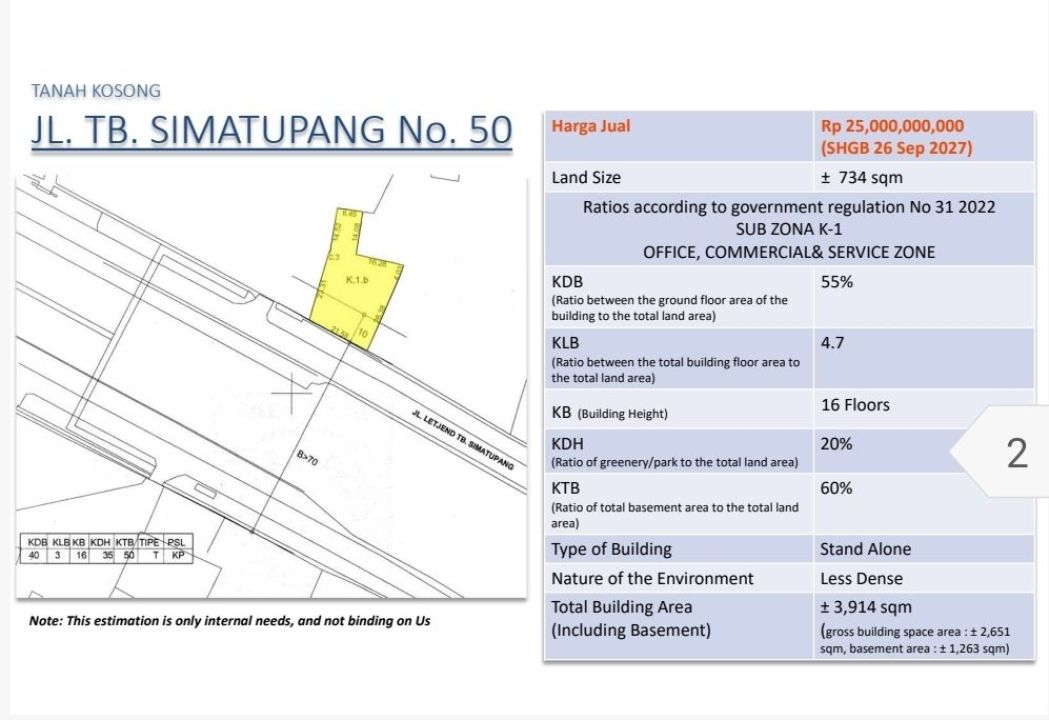Open the JL. TB. SIMATUPANG No. 50 title

point(272,132)
